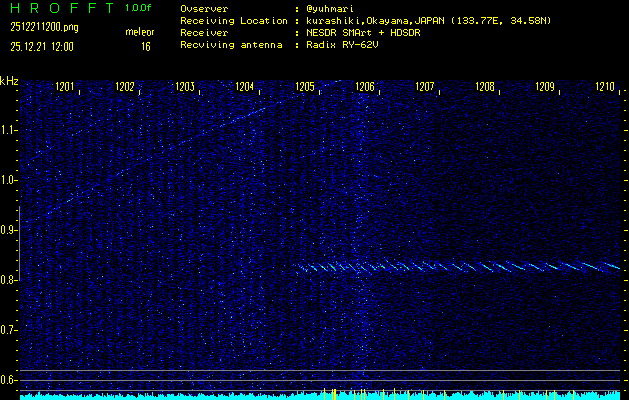Select the 1210 time marker
Viewport: 629px width, 400px height.
tap(604, 87)
